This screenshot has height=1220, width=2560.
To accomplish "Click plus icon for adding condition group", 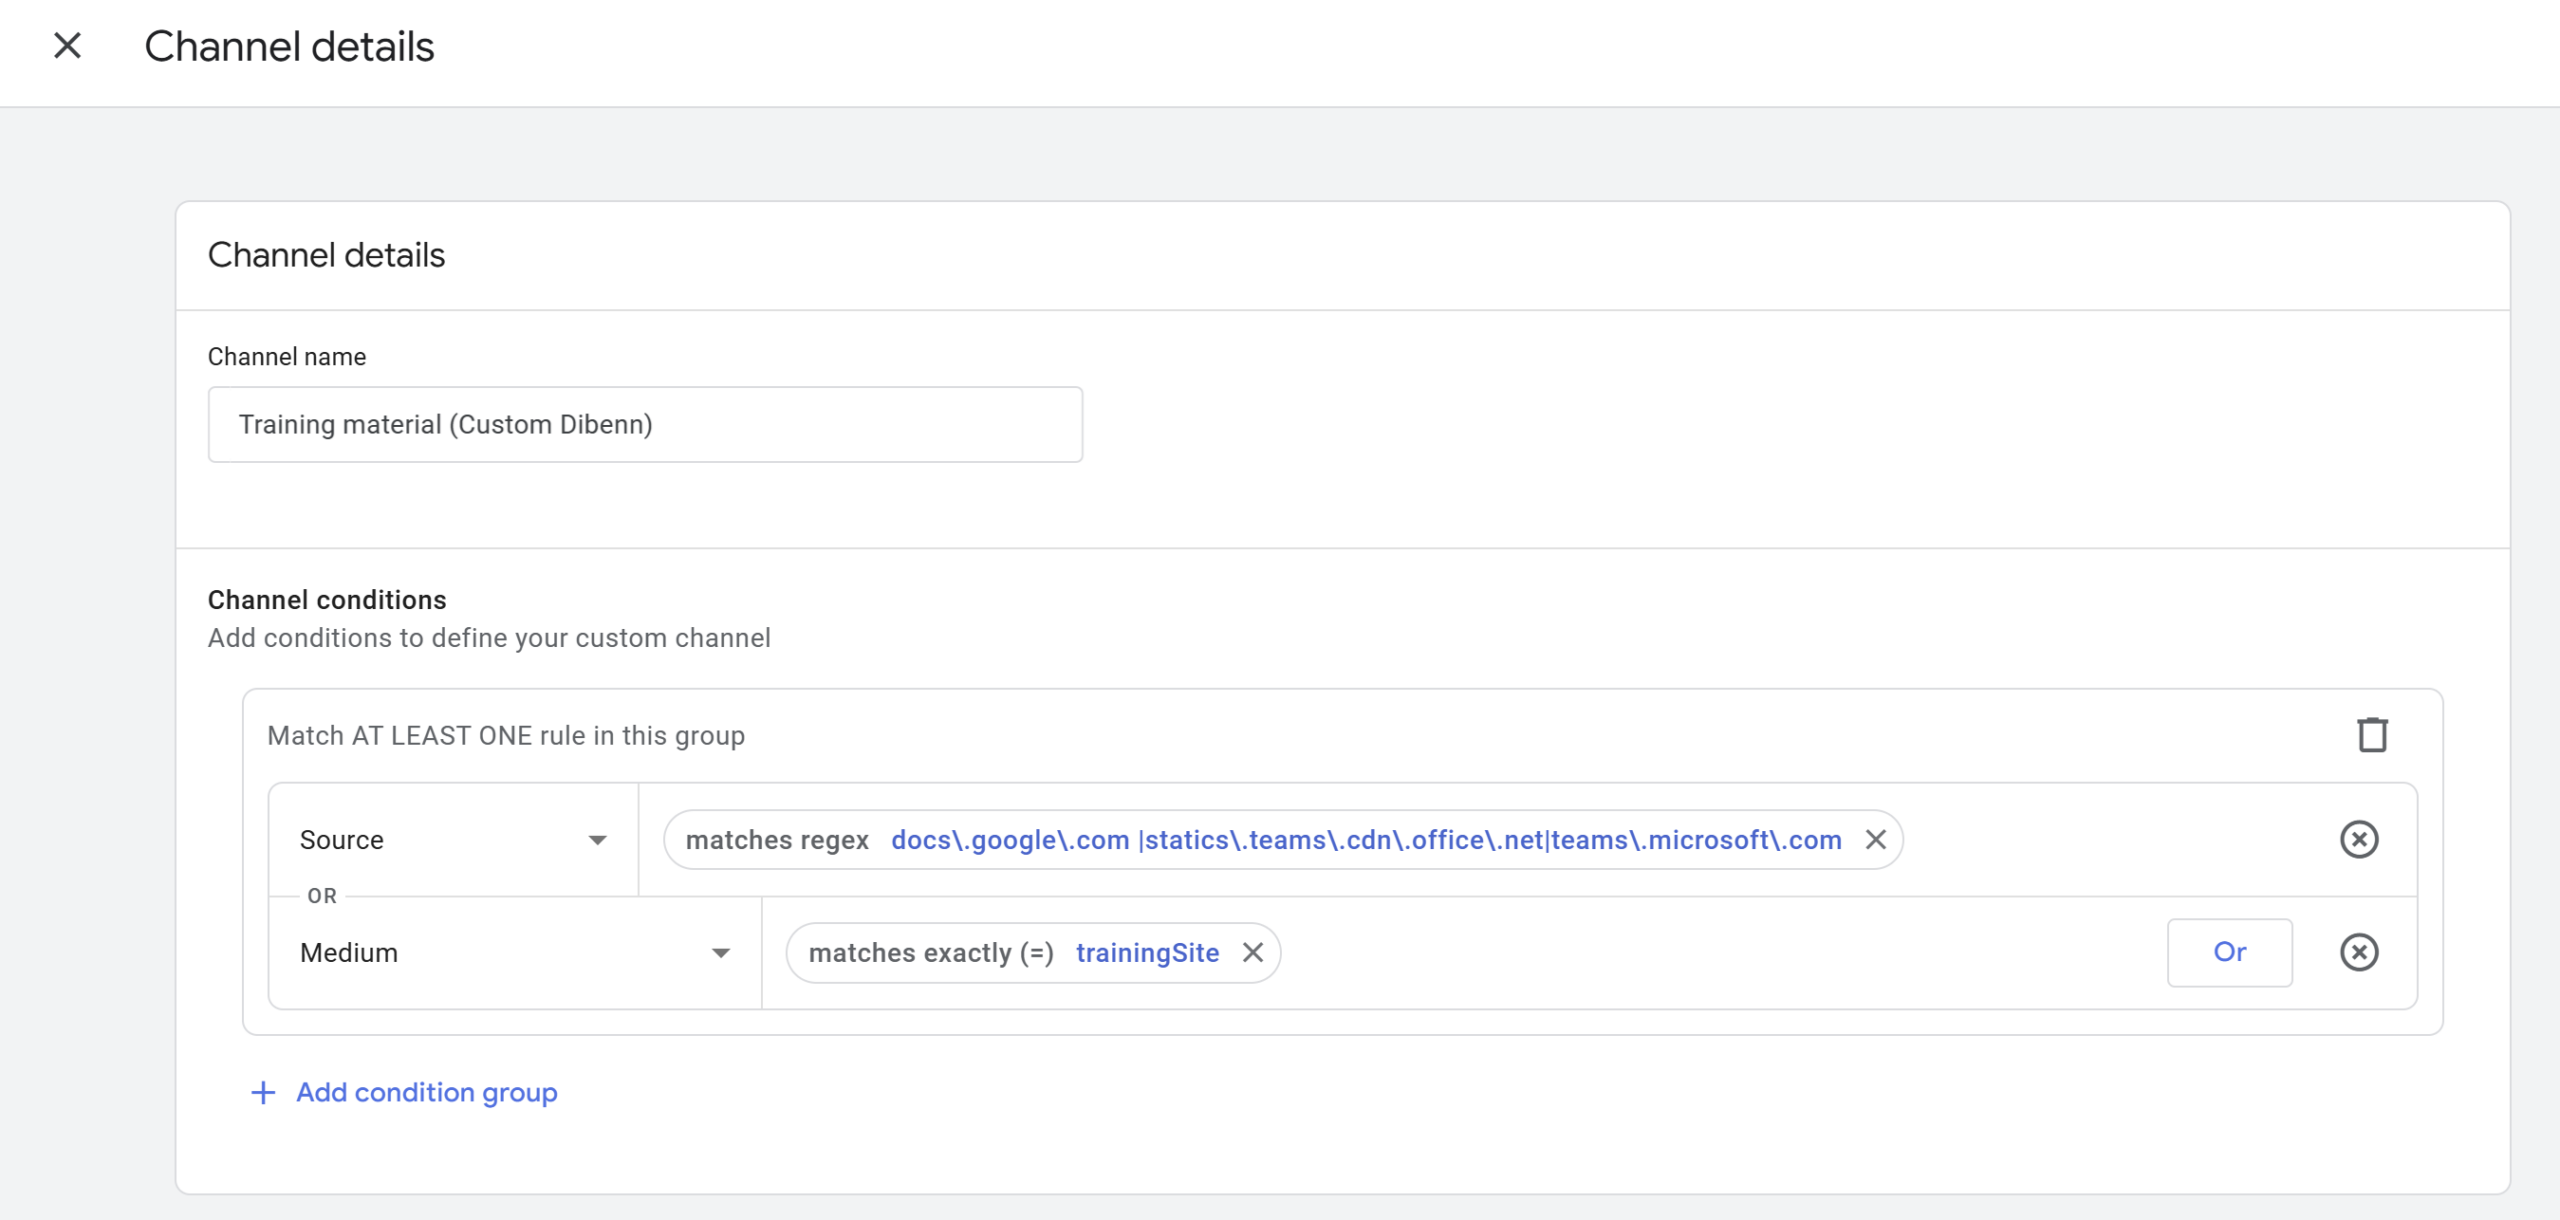I will point(263,1092).
